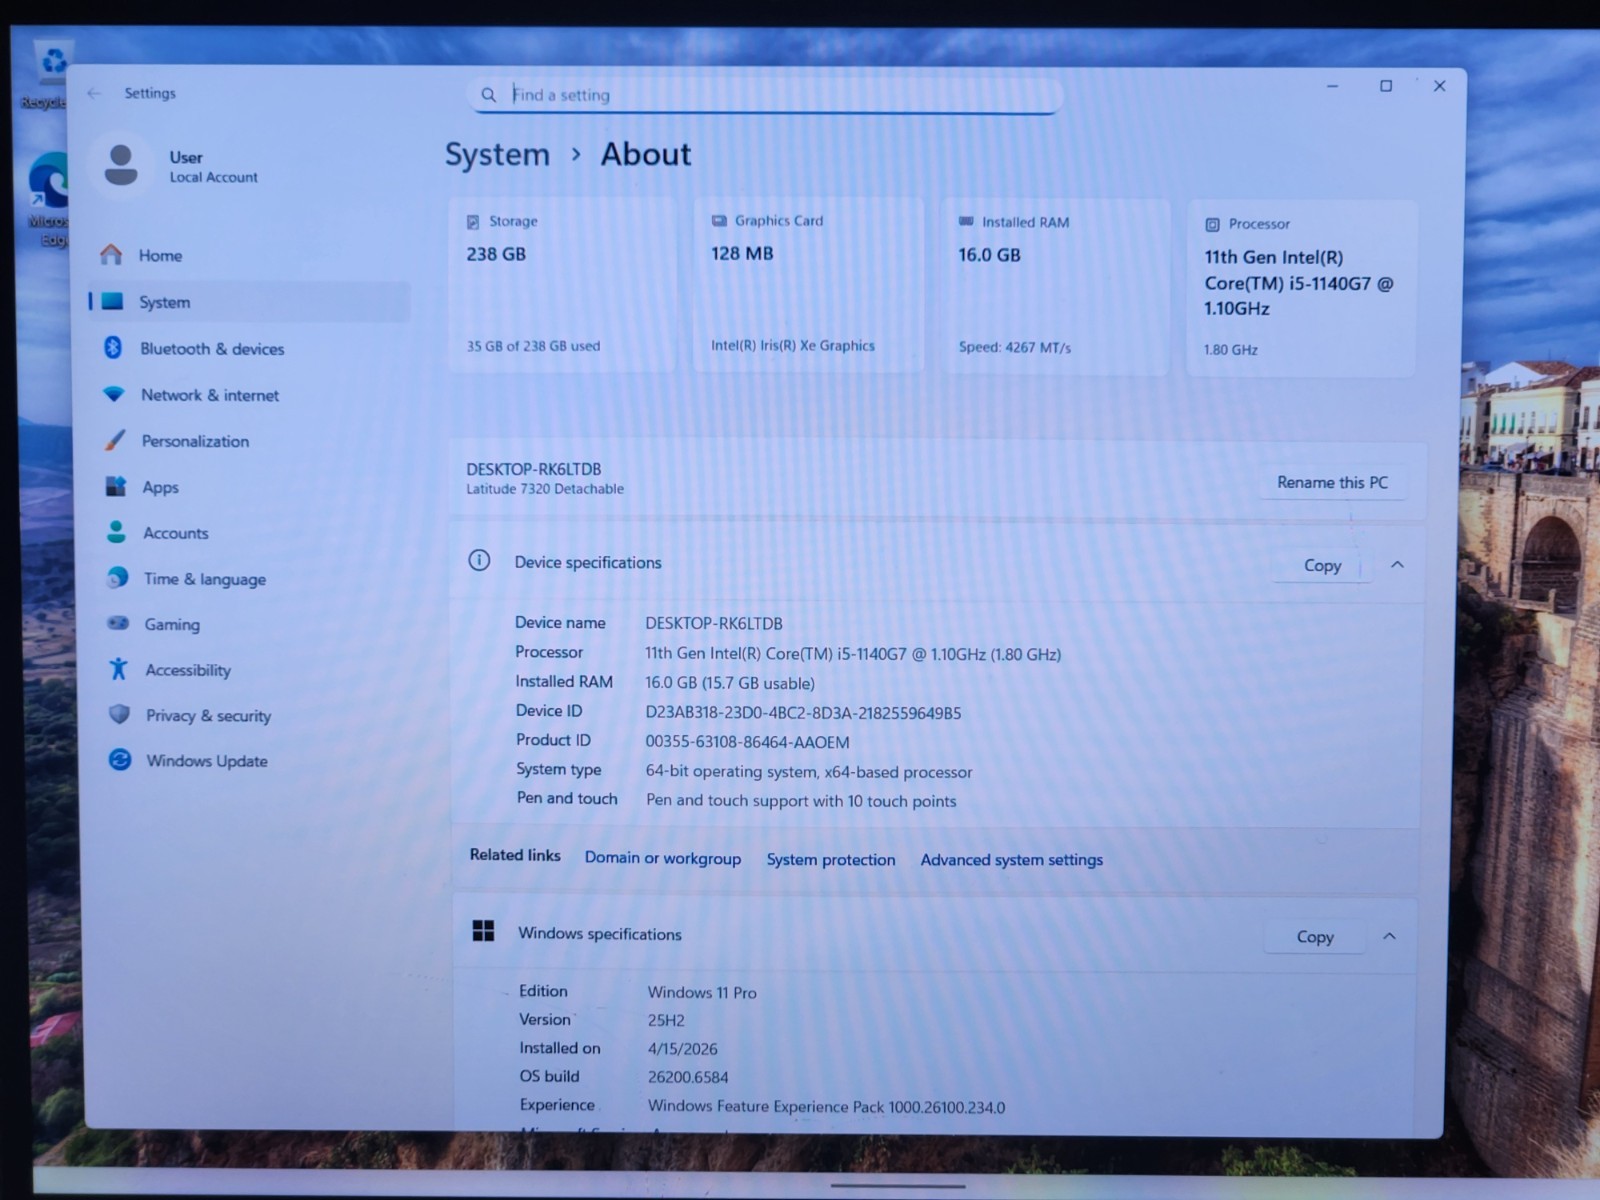Click the Device ID value D23AB318

click(803, 713)
